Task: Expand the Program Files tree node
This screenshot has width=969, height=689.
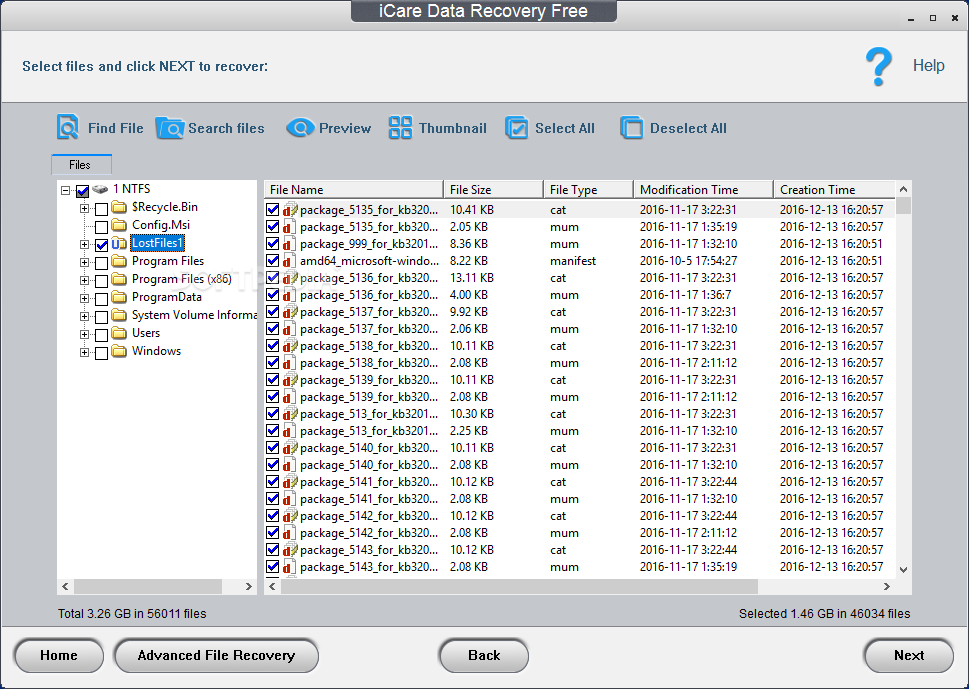Action: [x=85, y=262]
